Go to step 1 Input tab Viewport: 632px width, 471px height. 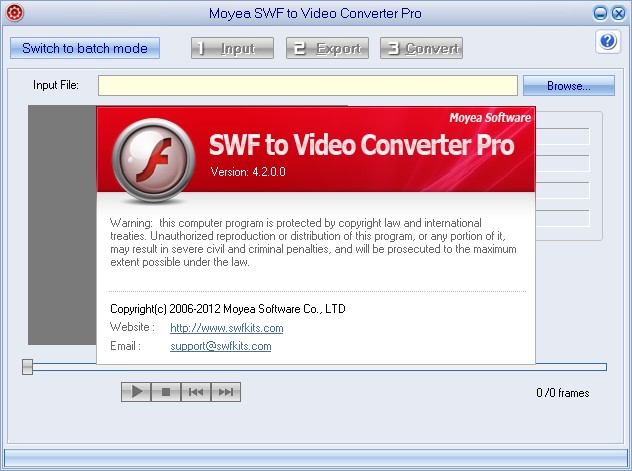pyautogui.click(x=232, y=48)
